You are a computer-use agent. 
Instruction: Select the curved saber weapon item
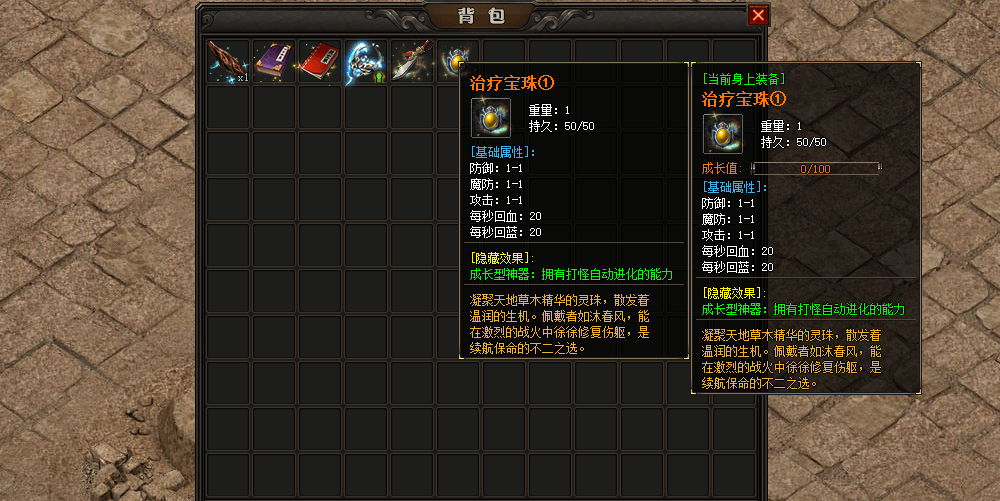pos(411,61)
